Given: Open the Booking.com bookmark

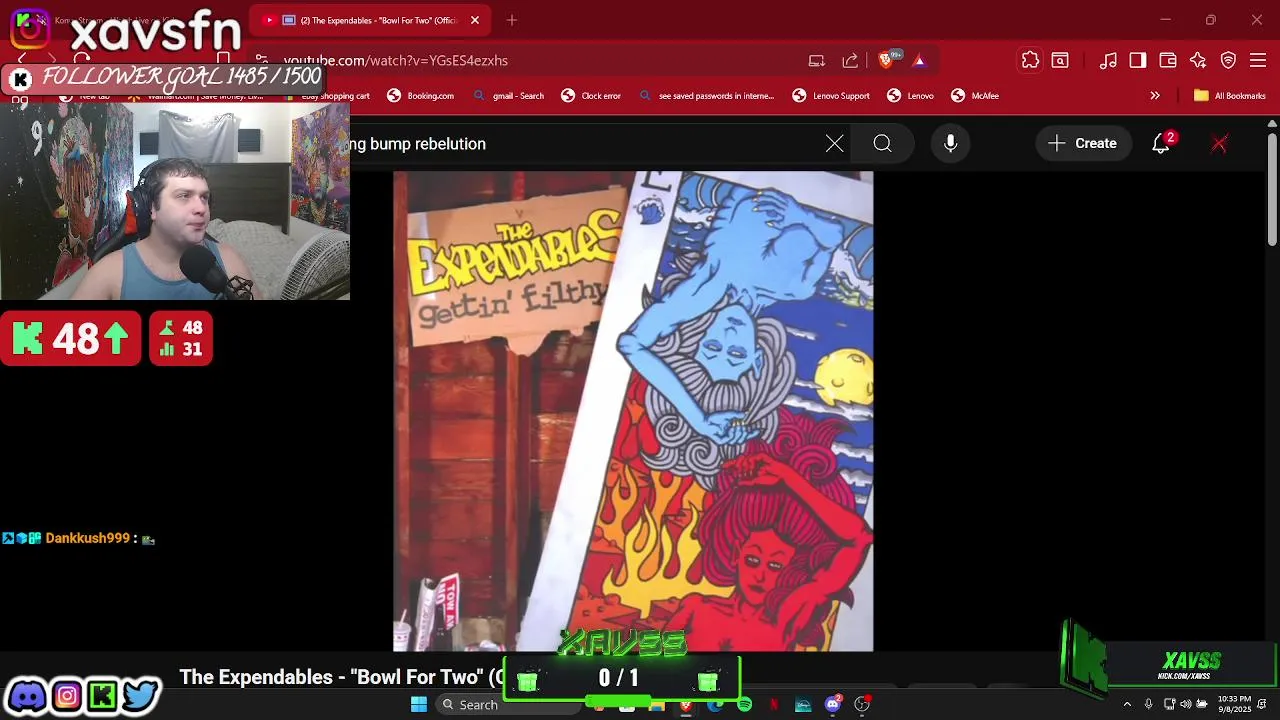Looking at the screenshot, I should [x=421, y=96].
